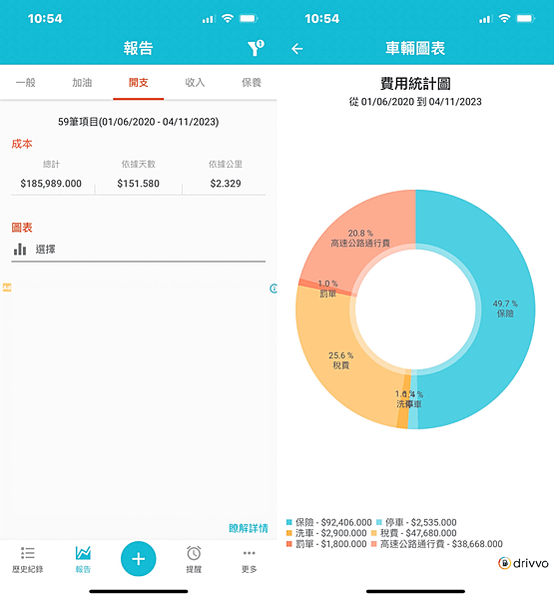Tap the 瞭解詳情 link
This screenshot has height=599, width=554.
pos(248,528)
